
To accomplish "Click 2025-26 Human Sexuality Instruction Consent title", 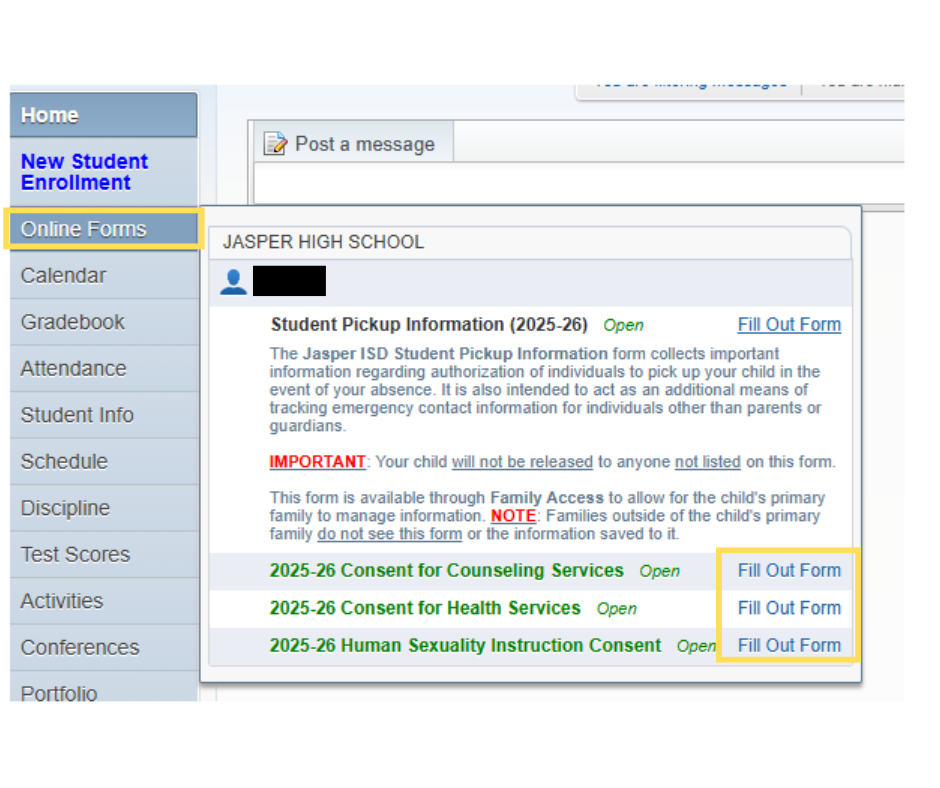I will (x=465, y=645).
